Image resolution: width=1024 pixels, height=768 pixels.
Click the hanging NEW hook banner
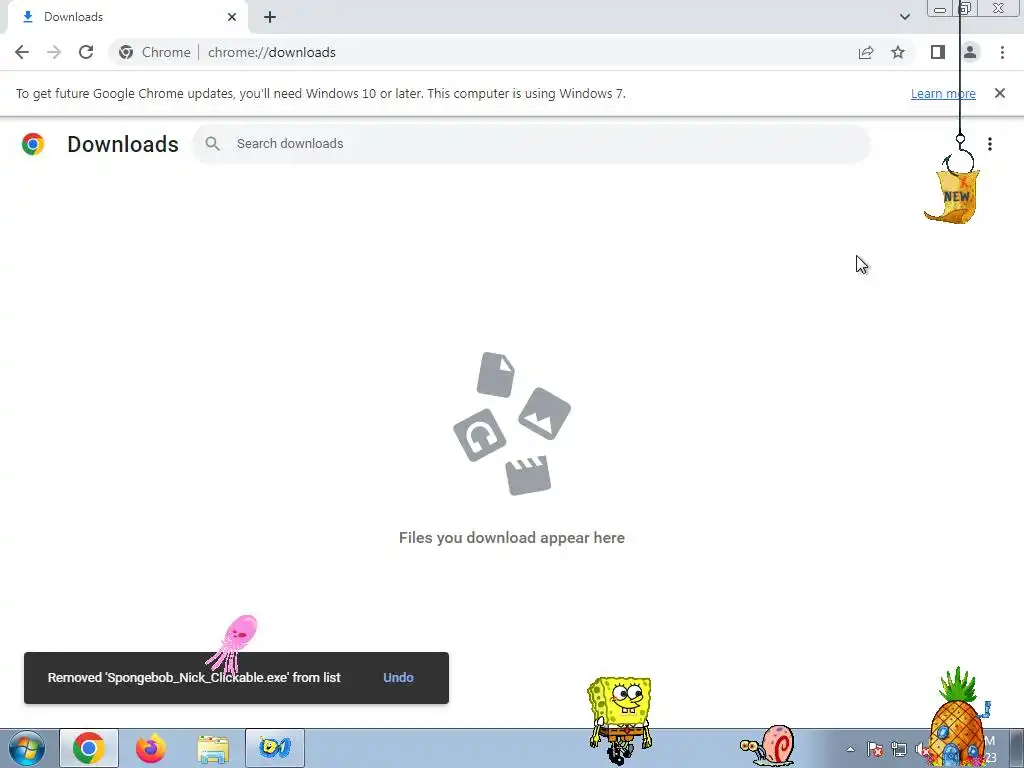[x=952, y=196]
